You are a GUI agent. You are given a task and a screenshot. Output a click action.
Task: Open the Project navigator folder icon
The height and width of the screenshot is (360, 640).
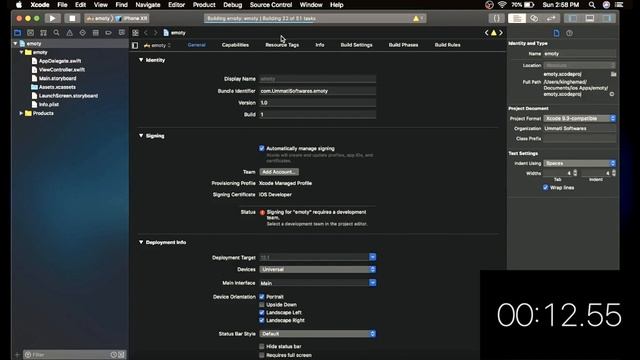(18, 33)
